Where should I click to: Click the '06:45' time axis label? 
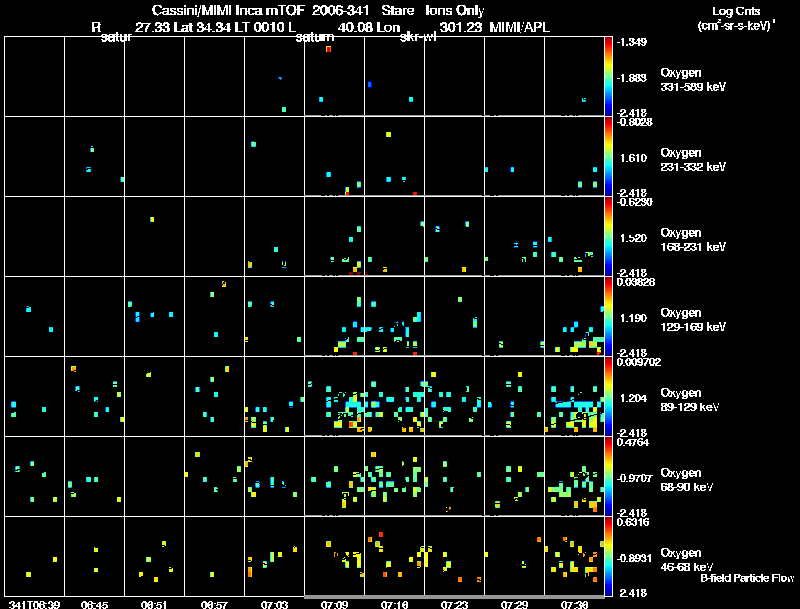coord(94,604)
